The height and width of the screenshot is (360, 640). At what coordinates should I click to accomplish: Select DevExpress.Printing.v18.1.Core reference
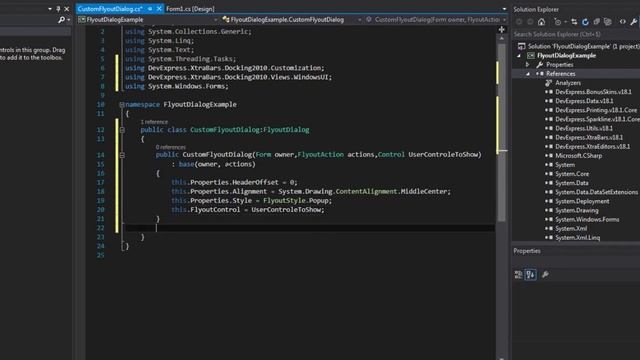596,110
